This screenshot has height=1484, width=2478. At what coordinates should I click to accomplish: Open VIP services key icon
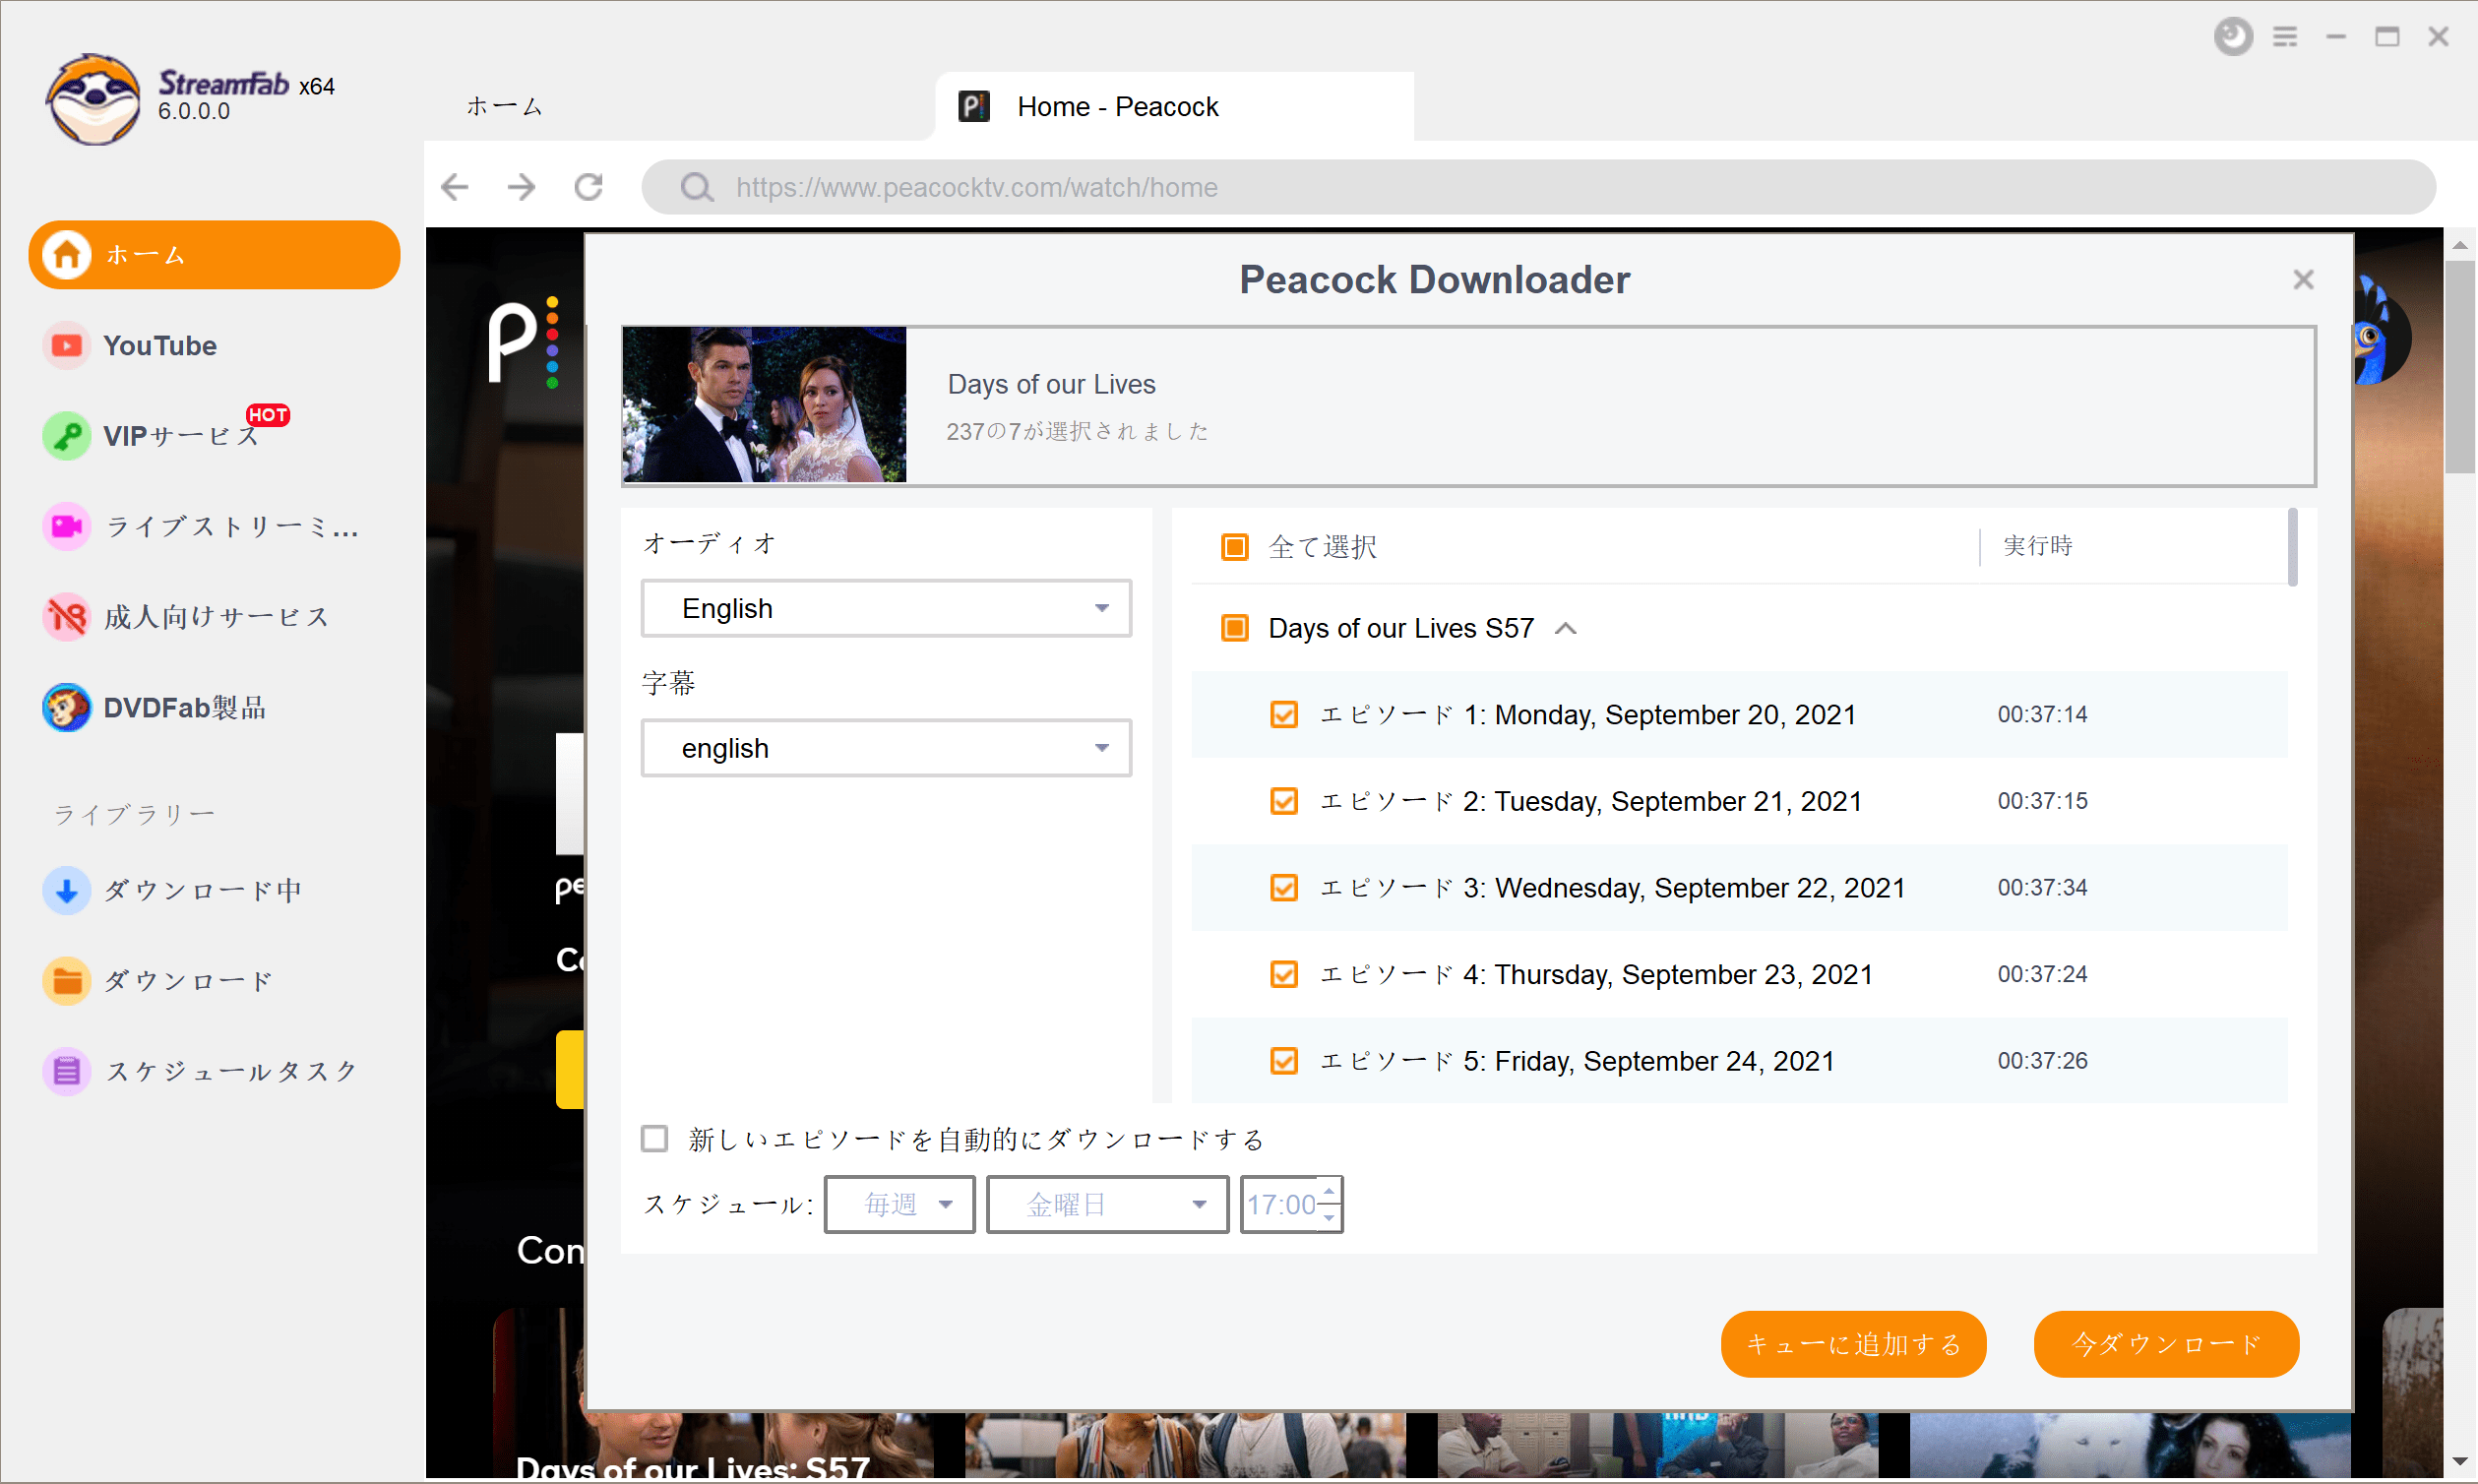pyautogui.click(x=66, y=436)
